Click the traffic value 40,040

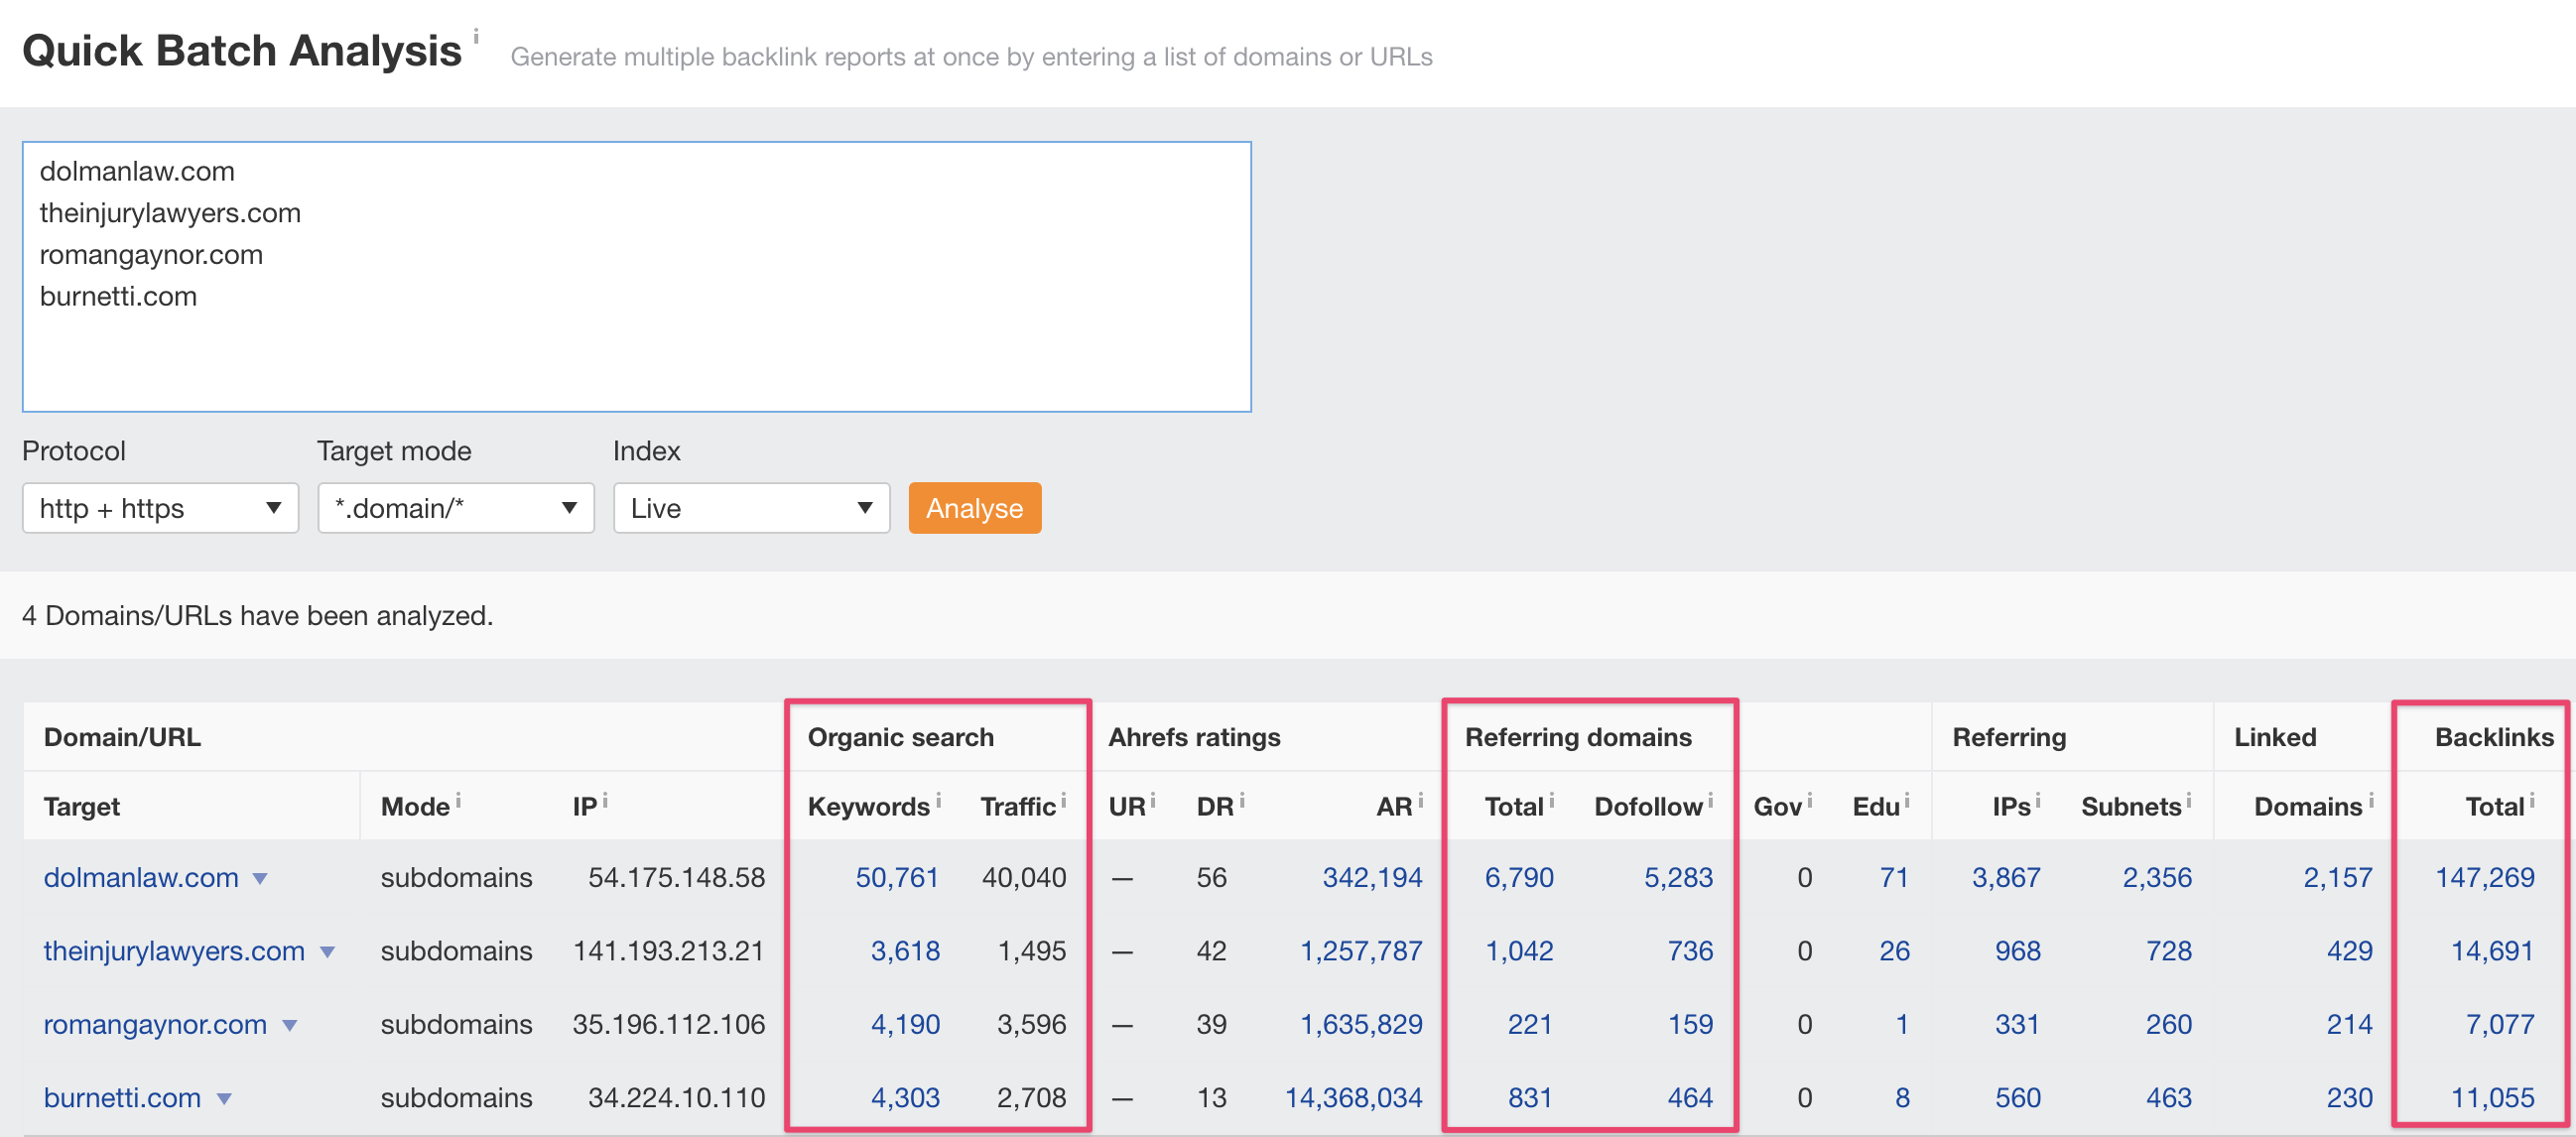(1024, 877)
